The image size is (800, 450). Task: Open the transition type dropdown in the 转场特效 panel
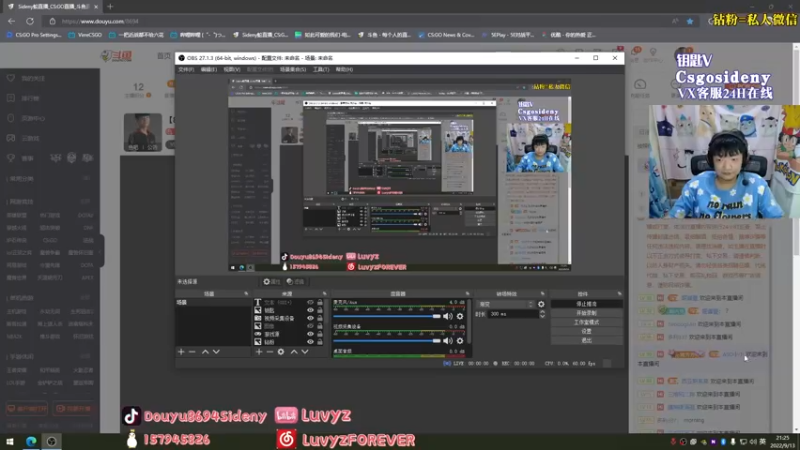tap(505, 304)
